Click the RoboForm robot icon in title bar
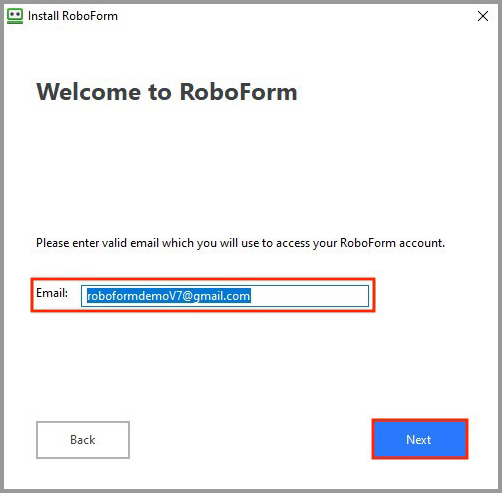 15,16
